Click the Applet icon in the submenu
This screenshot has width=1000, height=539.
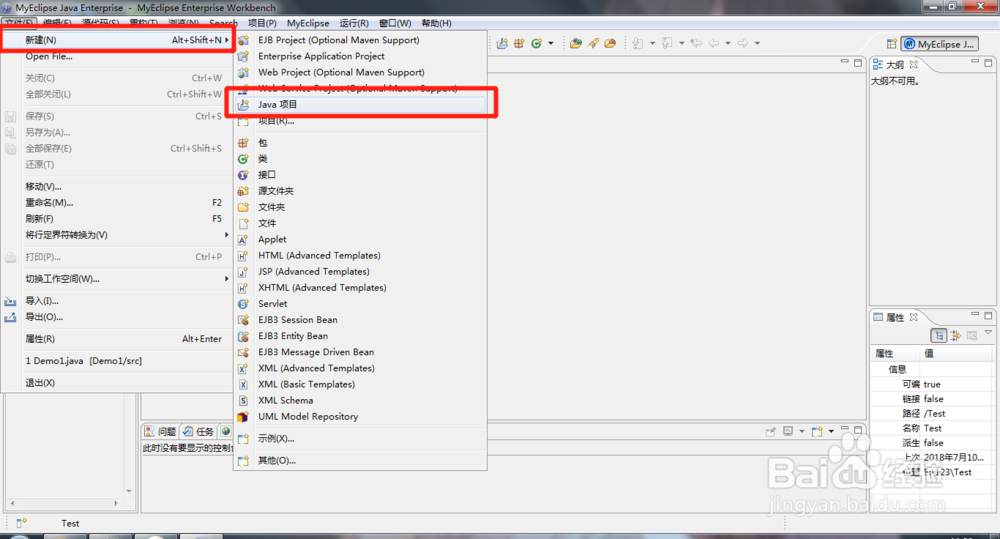coord(243,240)
